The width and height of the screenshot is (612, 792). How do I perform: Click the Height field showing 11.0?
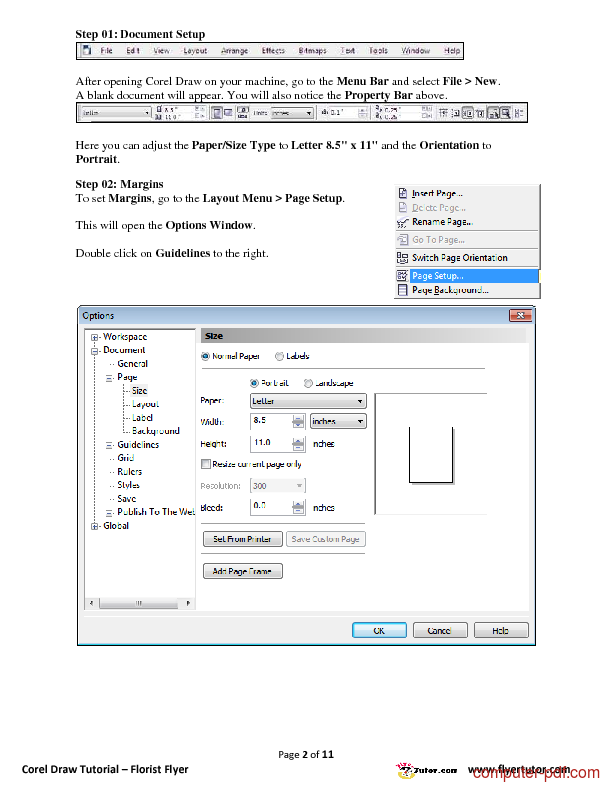click(x=271, y=443)
